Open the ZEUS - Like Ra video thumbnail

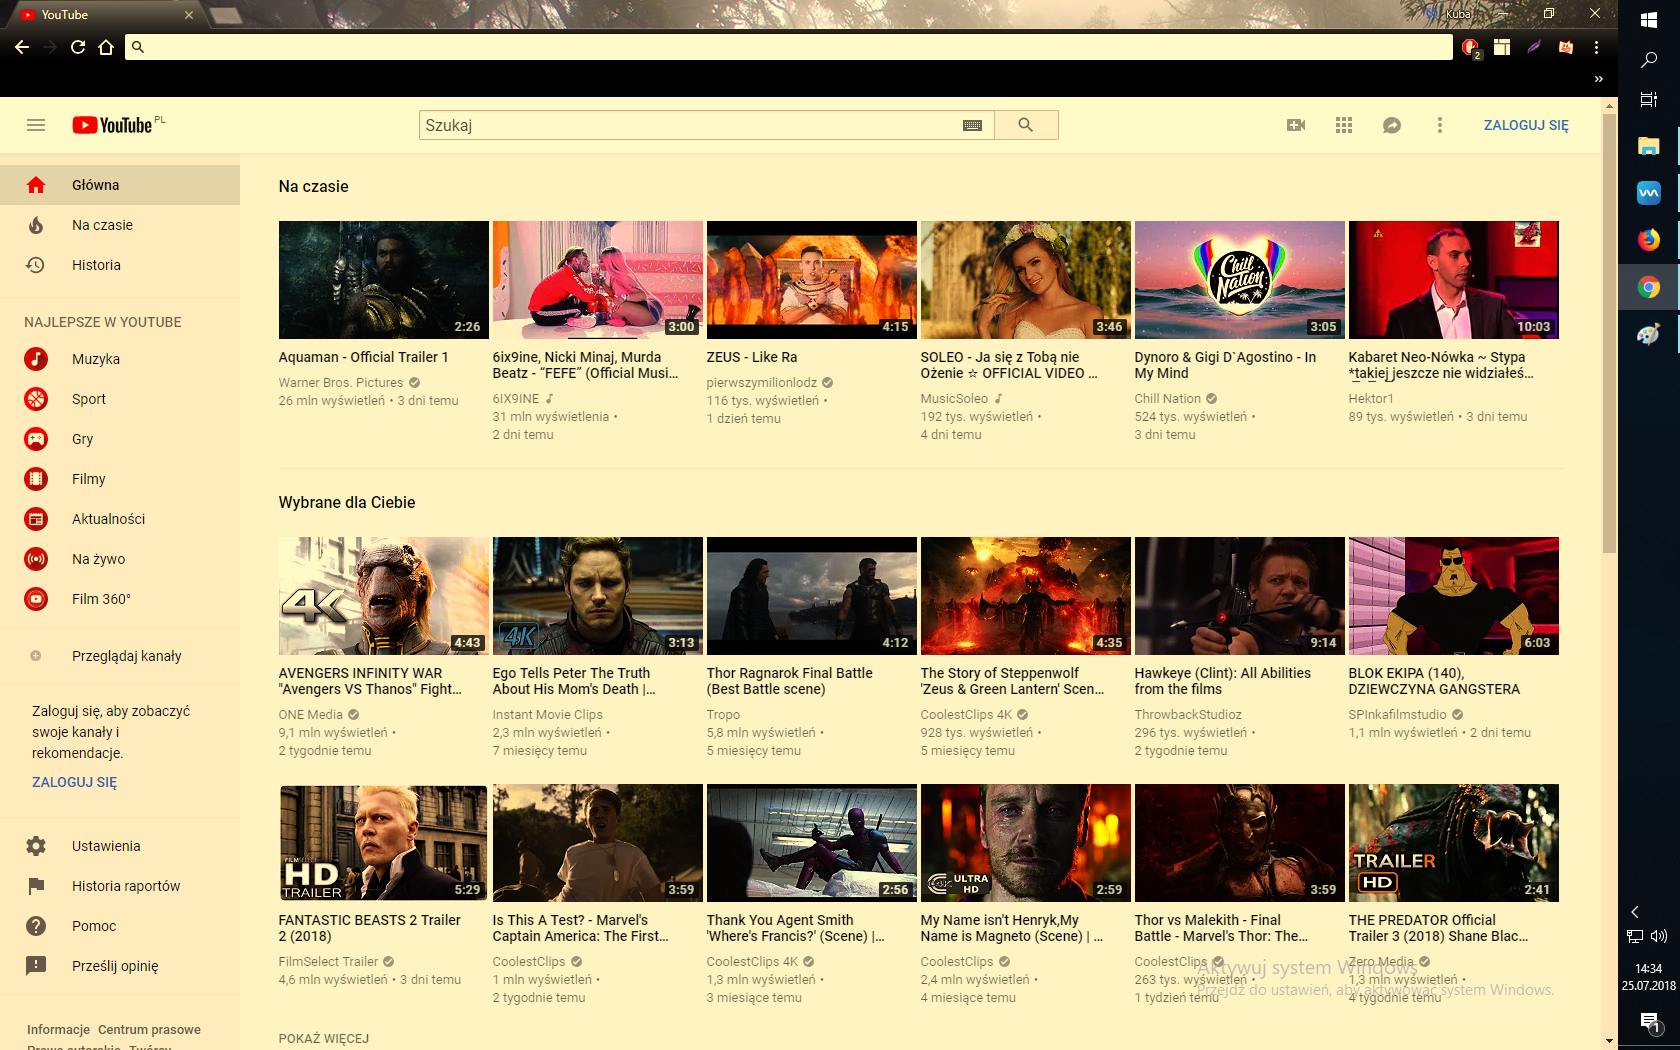[812, 280]
